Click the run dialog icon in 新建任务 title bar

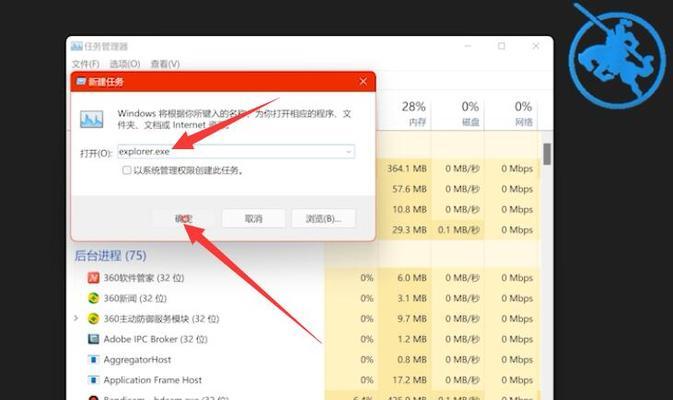(81, 82)
